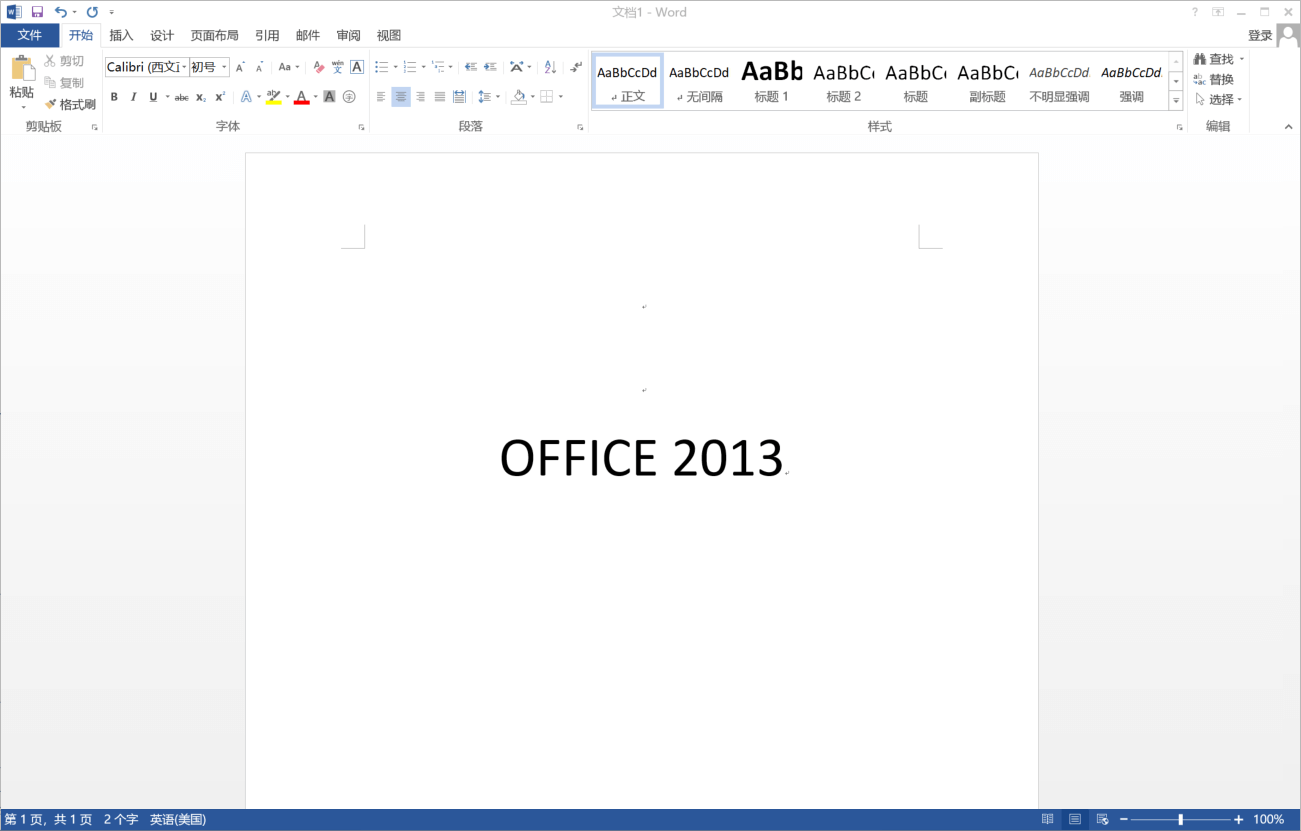
Task: Expand multilevel list options
Action: pyautogui.click(x=451, y=67)
